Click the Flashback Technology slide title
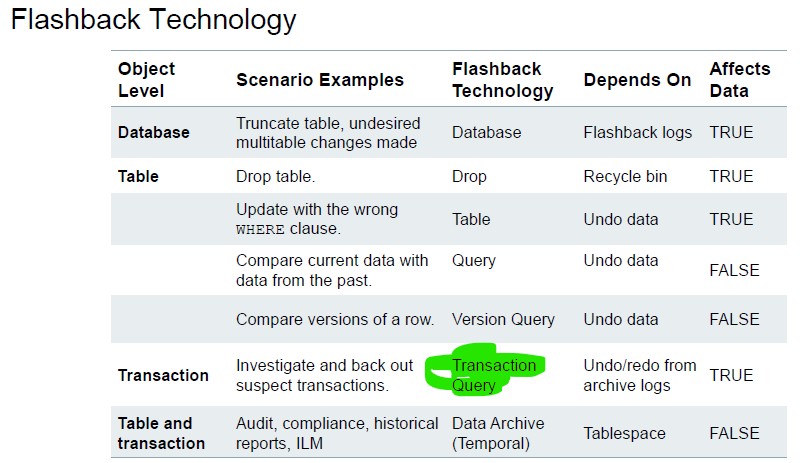The height and width of the screenshot is (463, 801). point(153,21)
